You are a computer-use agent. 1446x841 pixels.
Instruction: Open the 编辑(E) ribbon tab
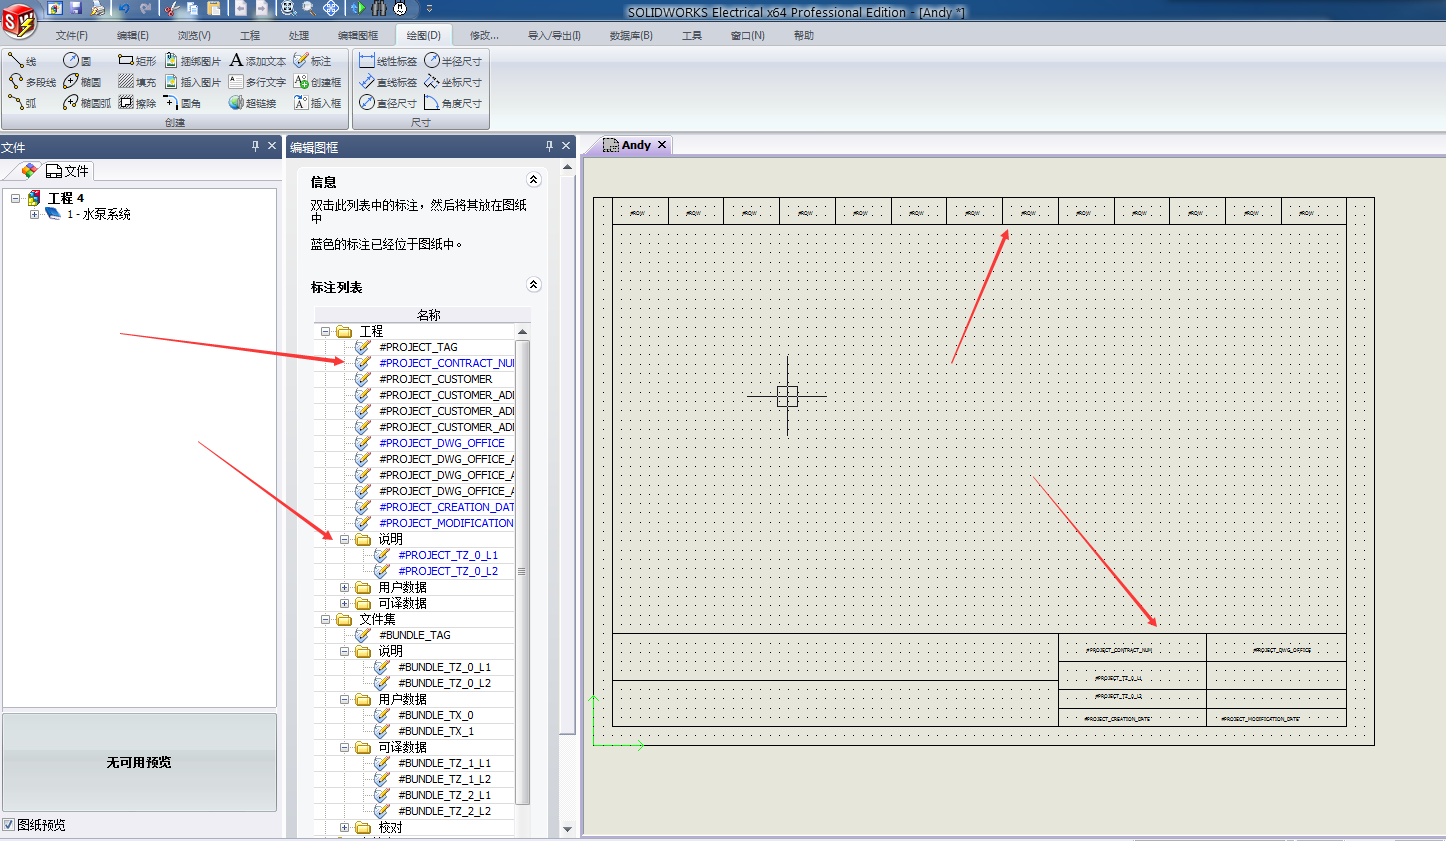point(133,35)
